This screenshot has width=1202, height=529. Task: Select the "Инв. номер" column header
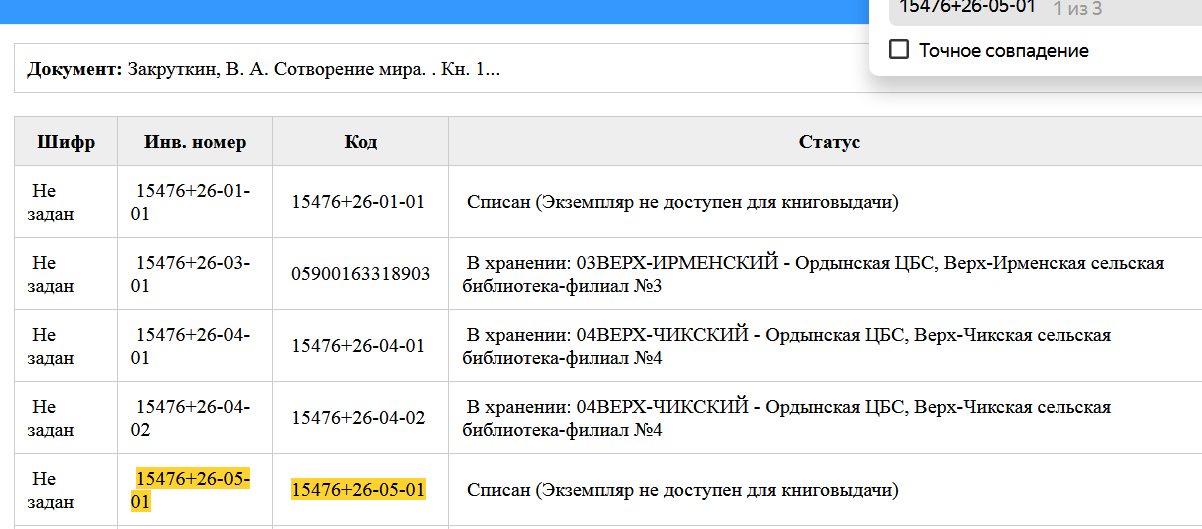[x=195, y=142]
